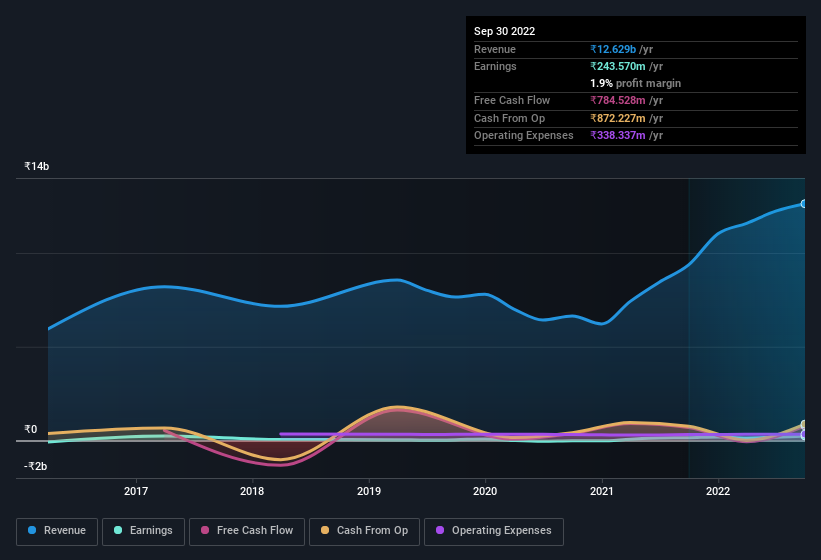821x560 pixels.
Task: Click the 2020 x-axis label
Action: click(x=485, y=491)
